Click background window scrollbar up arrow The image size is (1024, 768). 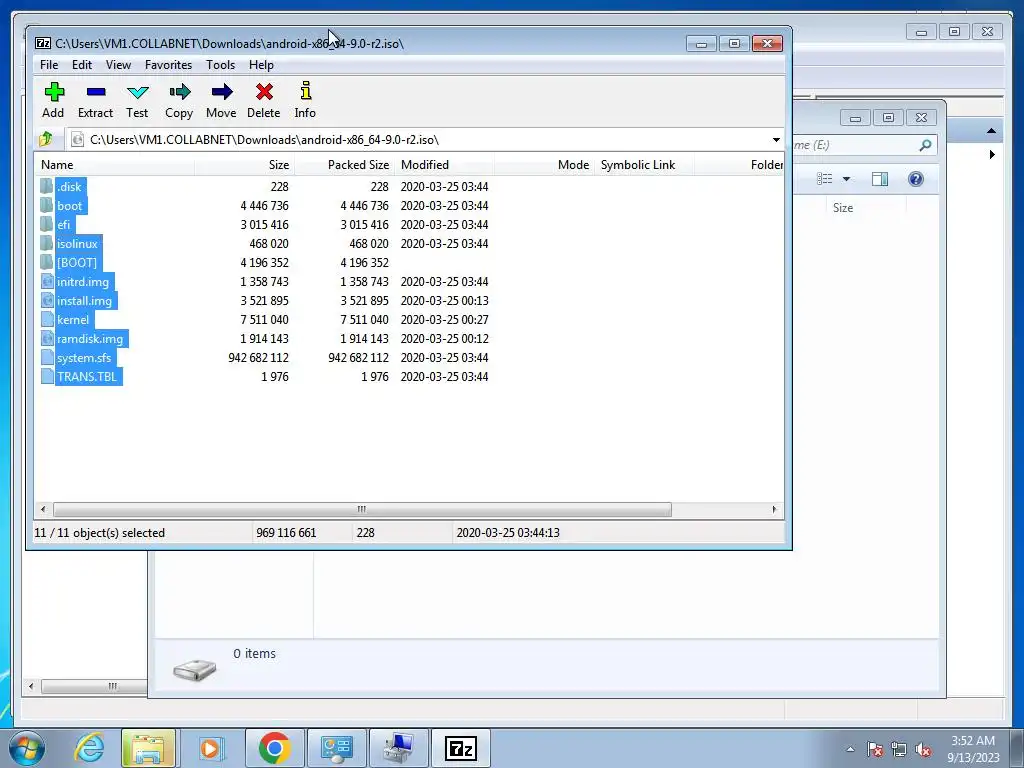coord(991,131)
